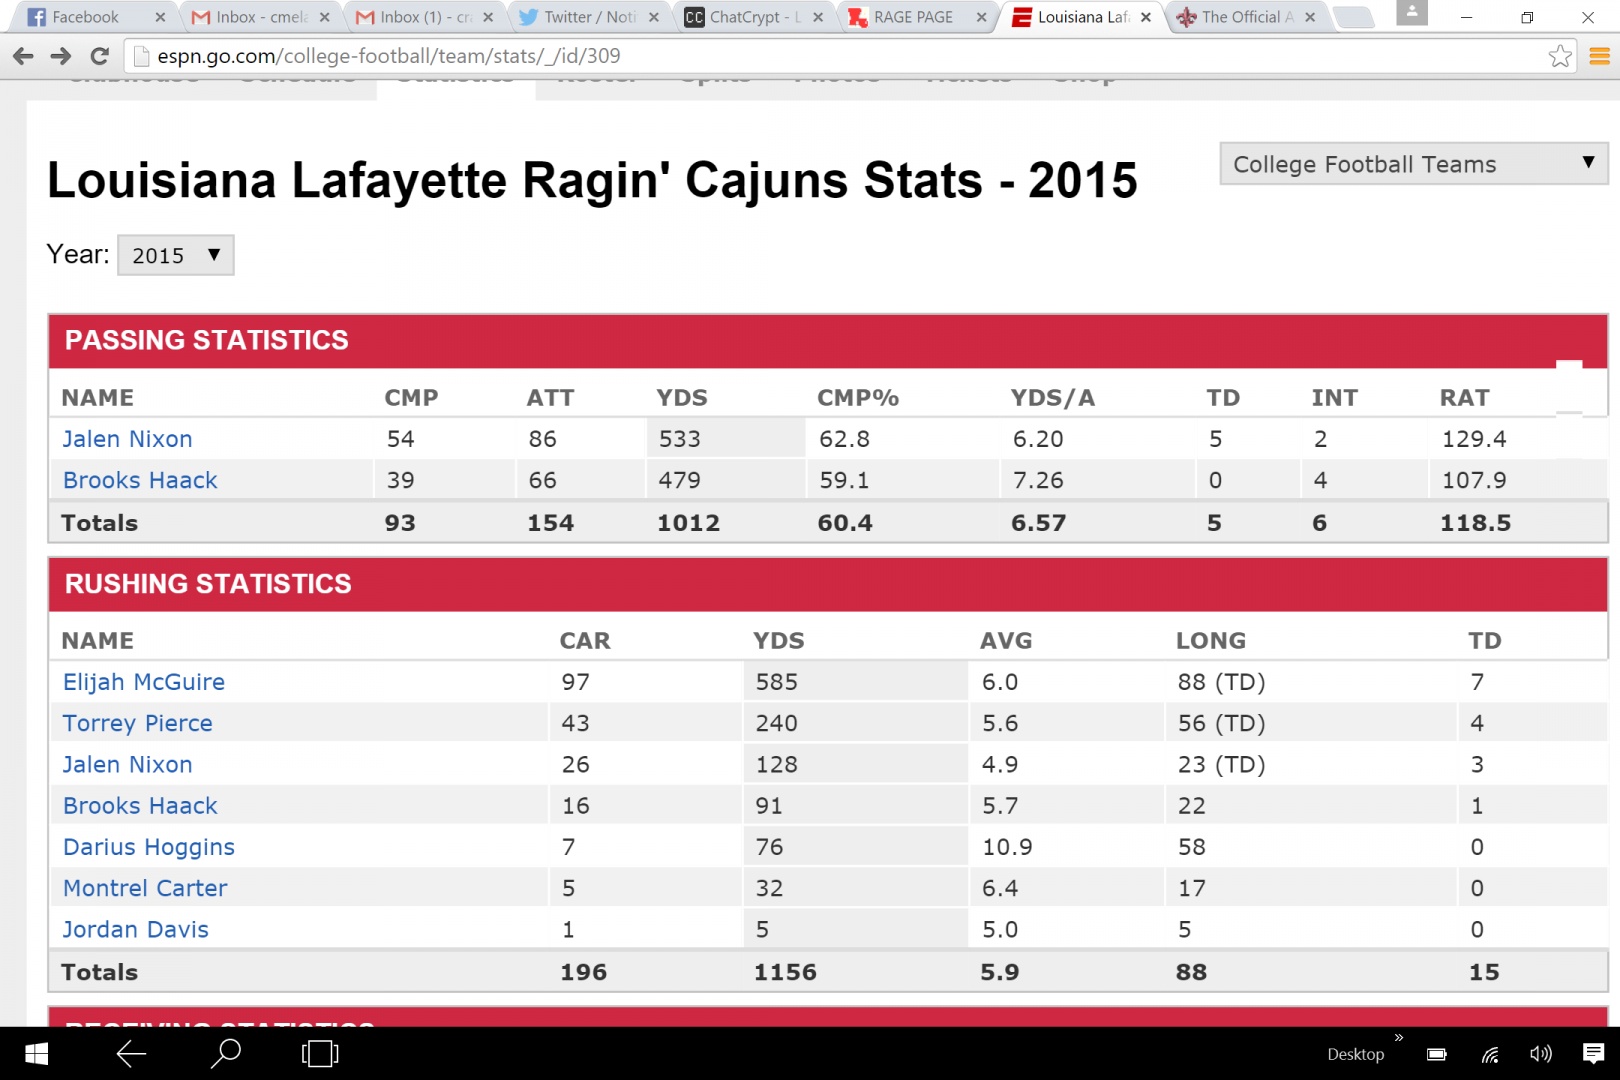Click the volume speaker tray icon
The height and width of the screenshot is (1080, 1620).
[1540, 1053]
